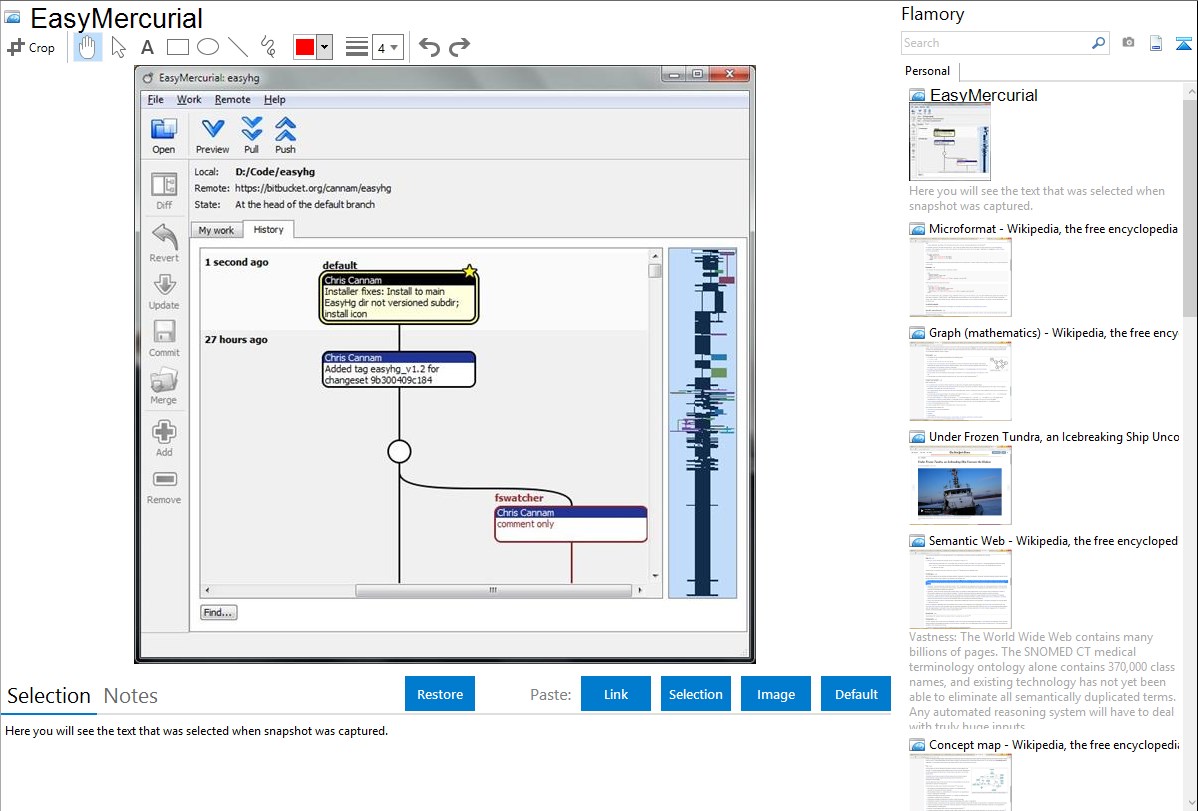Switch to the History tab
Screen dimensions: 1198x811
(268, 229)
